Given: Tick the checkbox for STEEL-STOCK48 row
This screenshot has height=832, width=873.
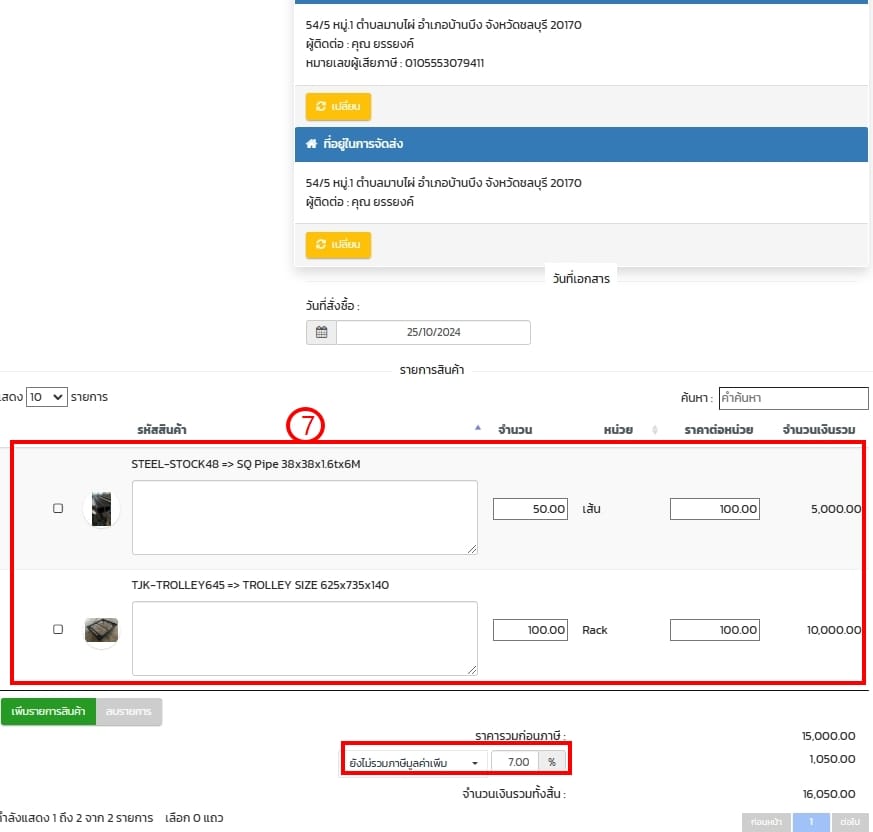Looking at the screenshot, I should (58, 509).
